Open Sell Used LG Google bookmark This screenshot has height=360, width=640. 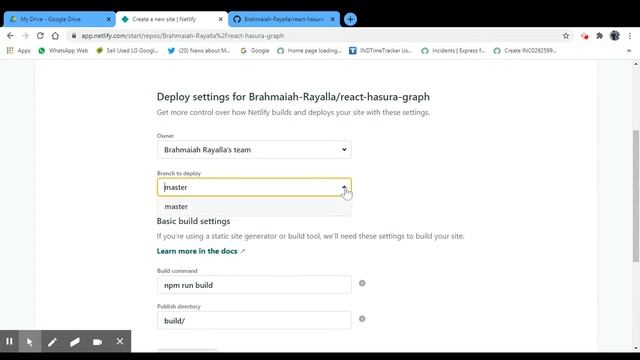(x=127, y=51)
